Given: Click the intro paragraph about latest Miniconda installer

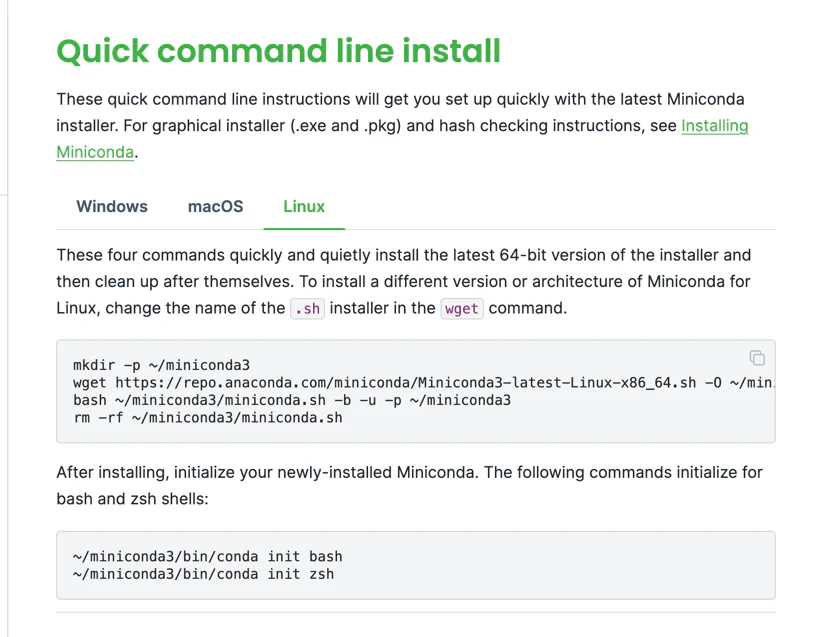Looking at the screenshot, I should click(400, 100).
